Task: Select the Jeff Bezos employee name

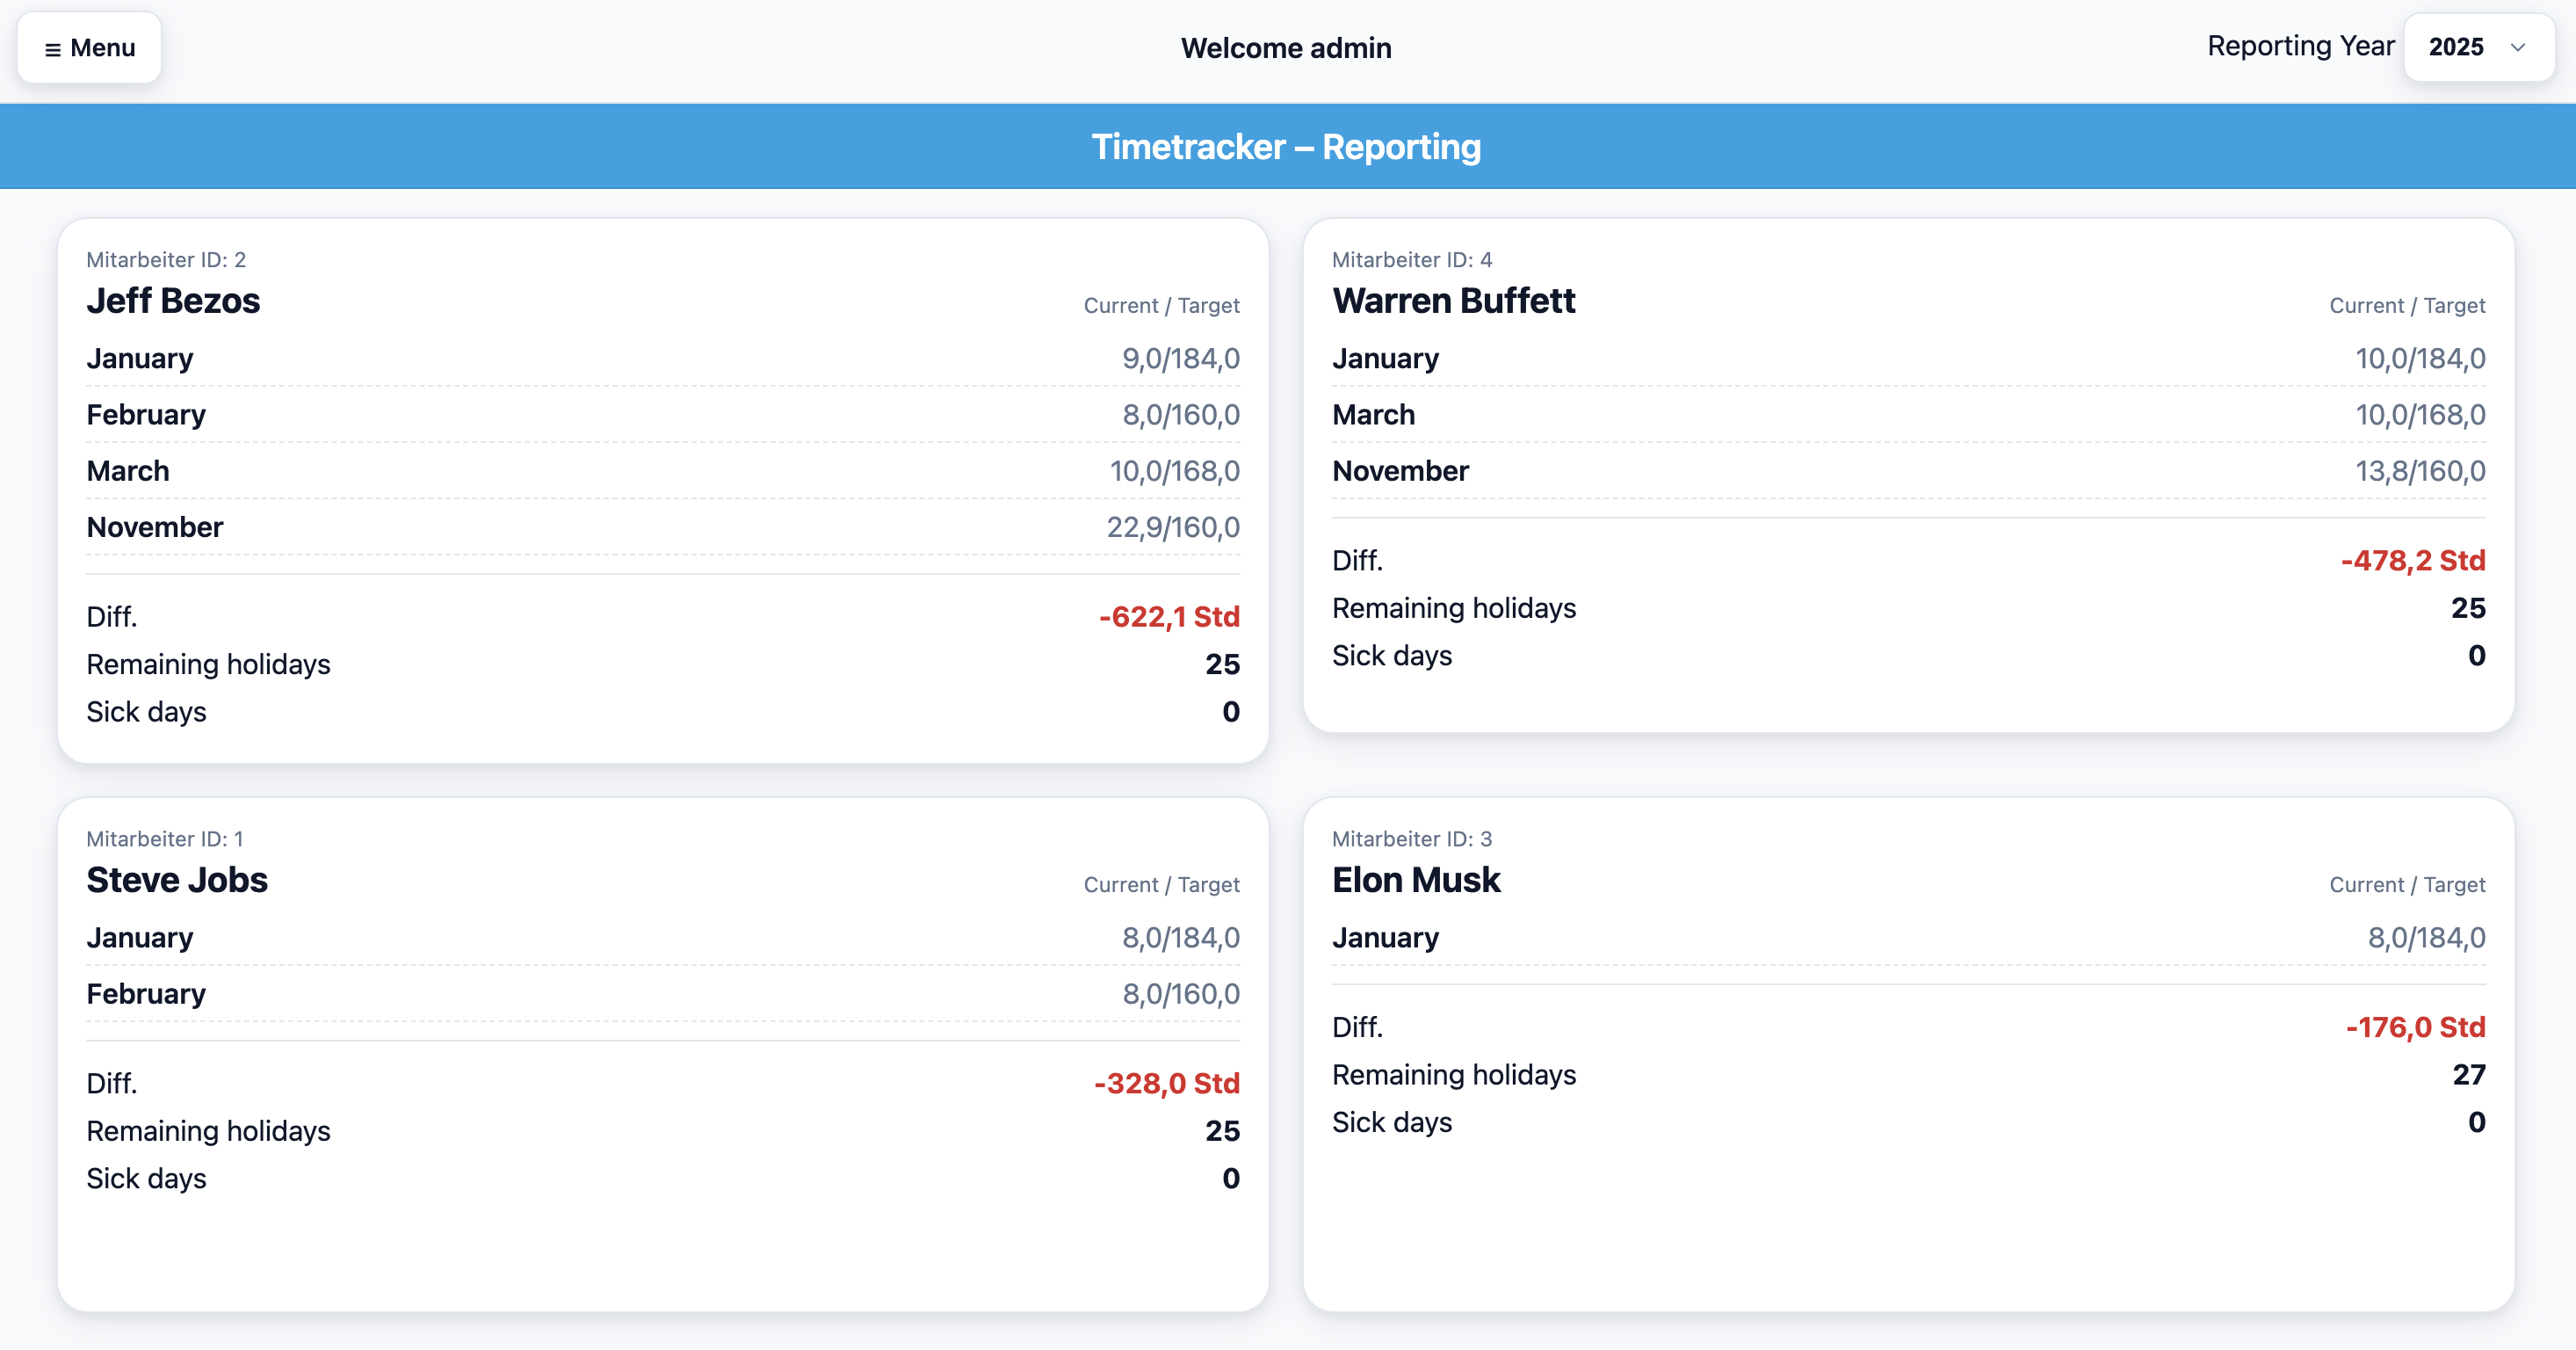Action: (173, 301)
